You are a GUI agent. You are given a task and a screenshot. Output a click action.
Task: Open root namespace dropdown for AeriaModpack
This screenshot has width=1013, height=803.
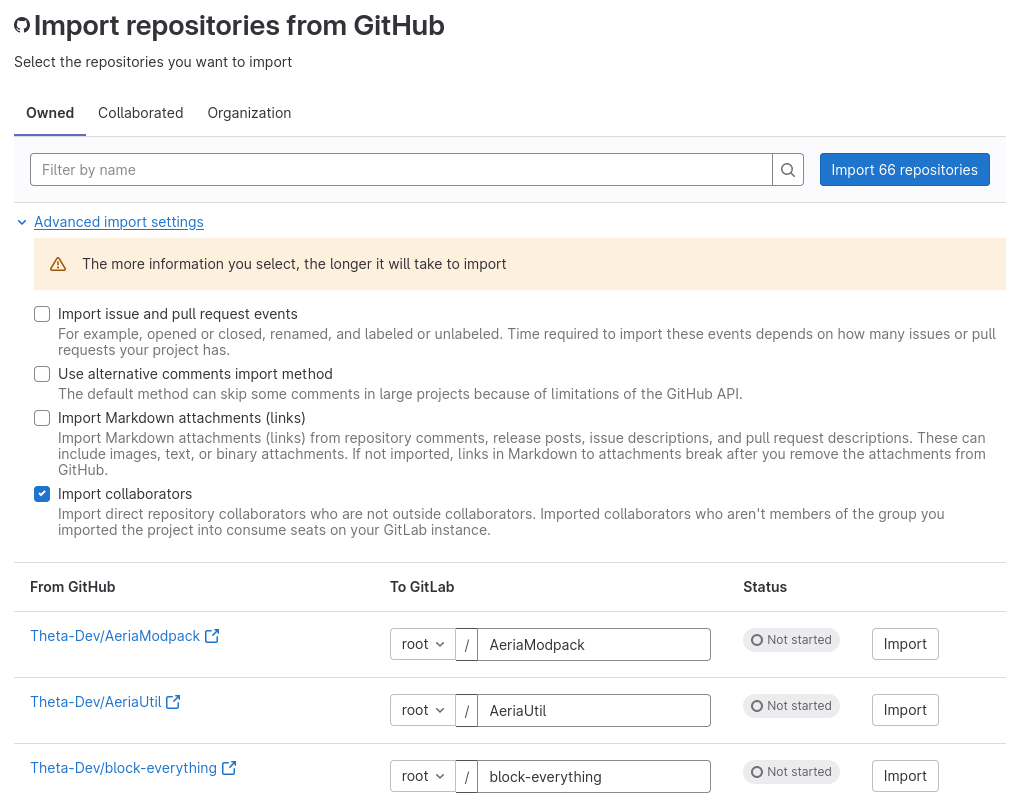point(423,644)
